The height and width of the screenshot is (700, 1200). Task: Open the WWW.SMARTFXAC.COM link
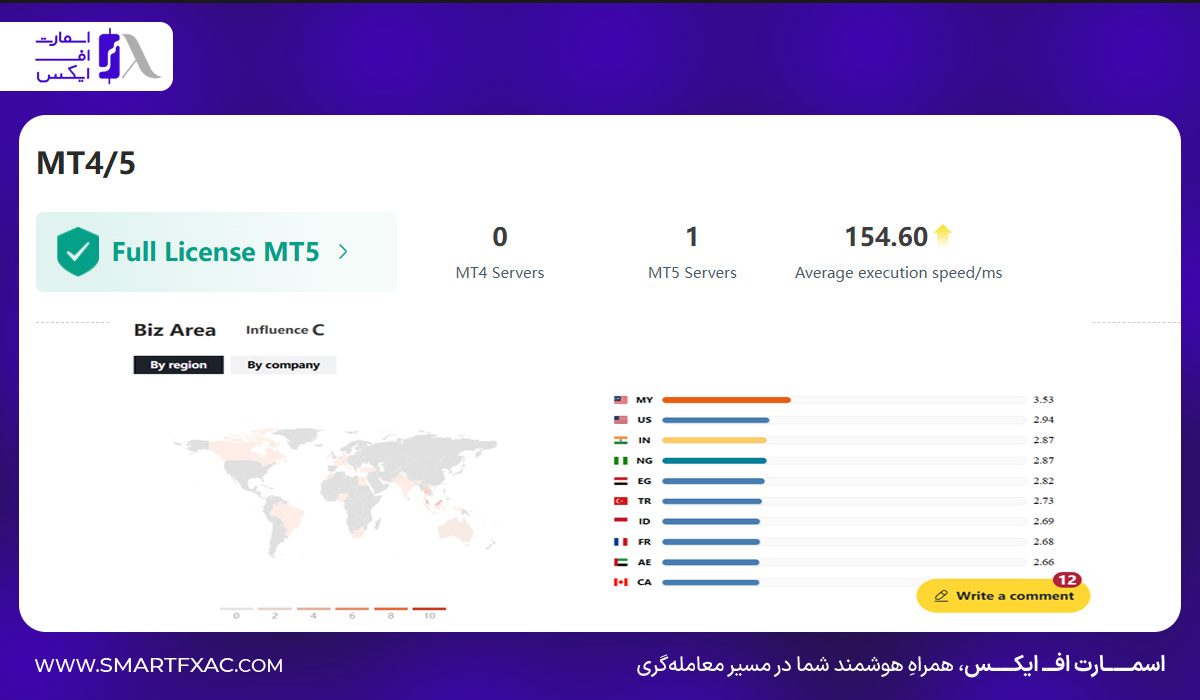pos(159,665)
